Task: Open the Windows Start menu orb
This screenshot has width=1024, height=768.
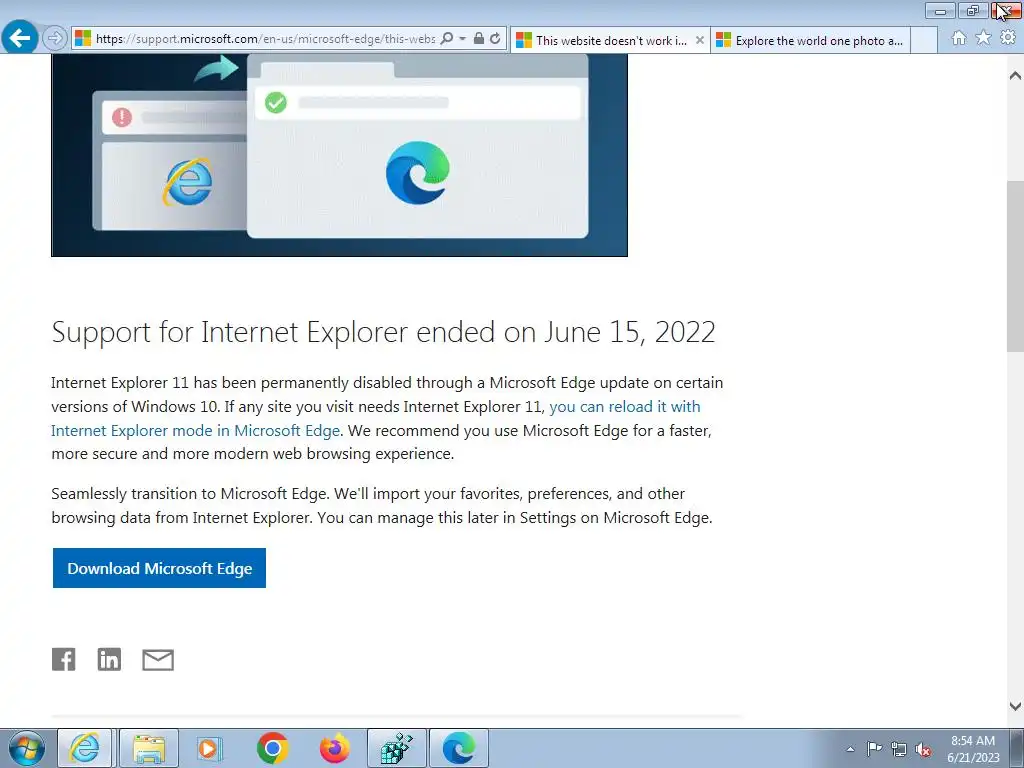Action: [x=27, y=748]
